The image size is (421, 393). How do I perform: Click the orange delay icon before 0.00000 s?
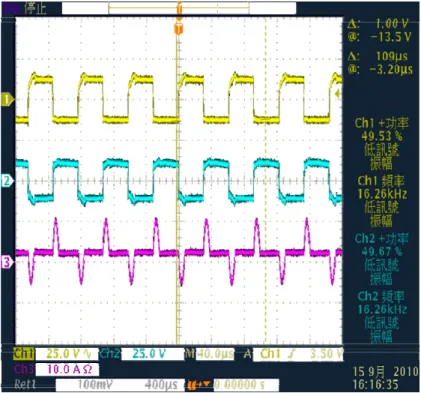199,385
